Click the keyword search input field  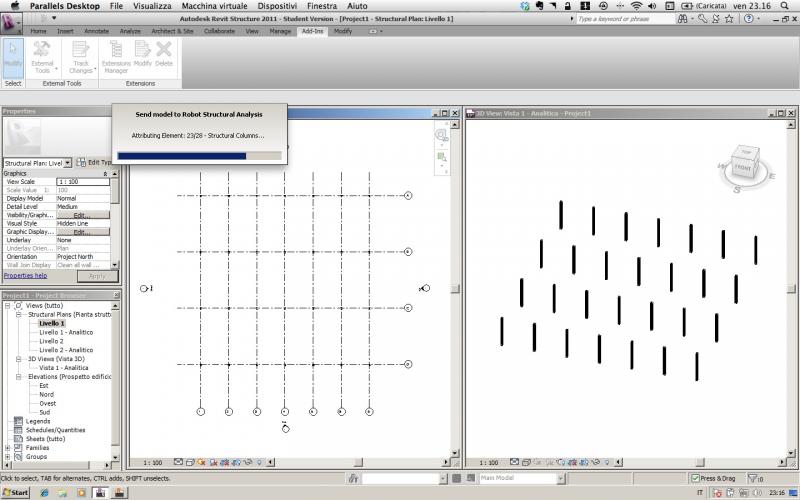point(625,19)
